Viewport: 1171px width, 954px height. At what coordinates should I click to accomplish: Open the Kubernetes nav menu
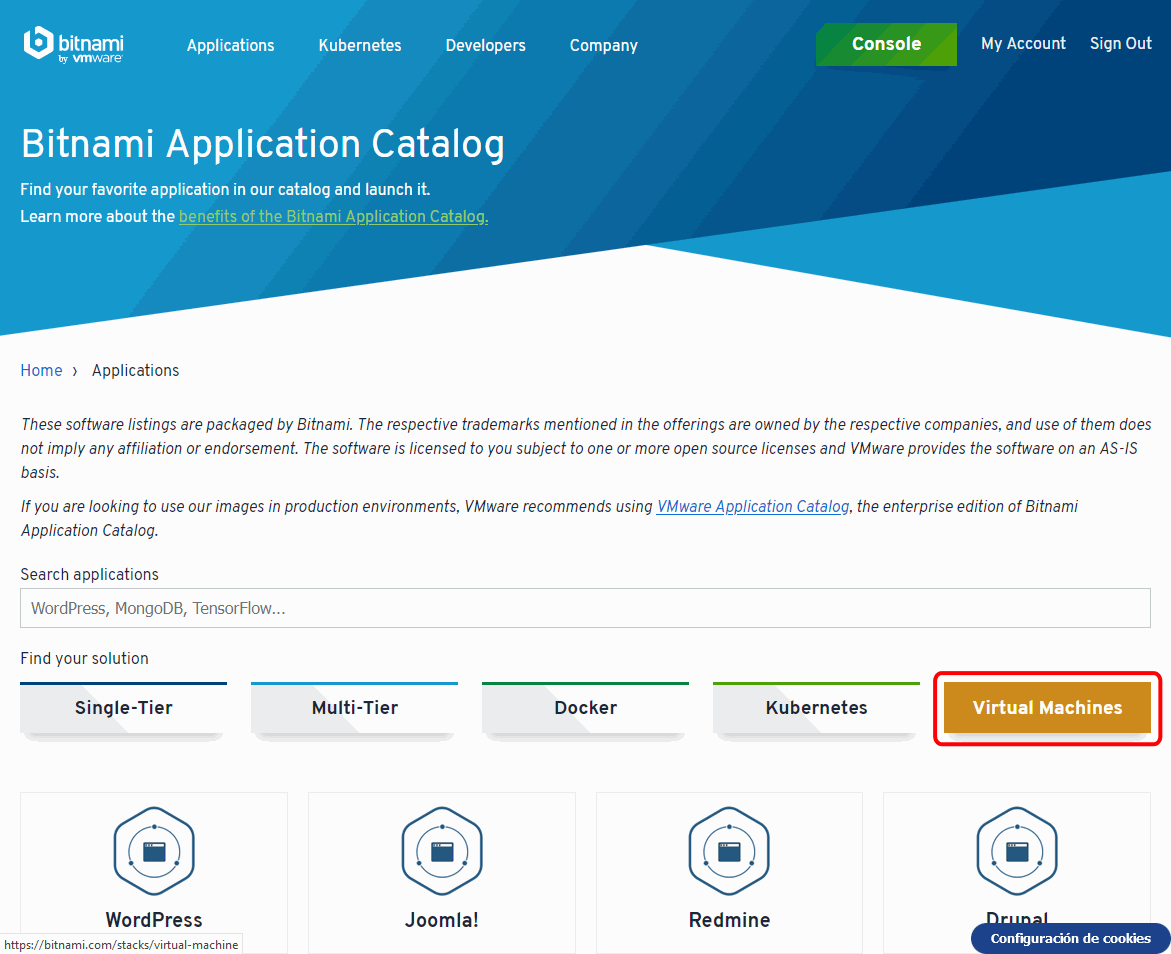(x=360, y=46)
